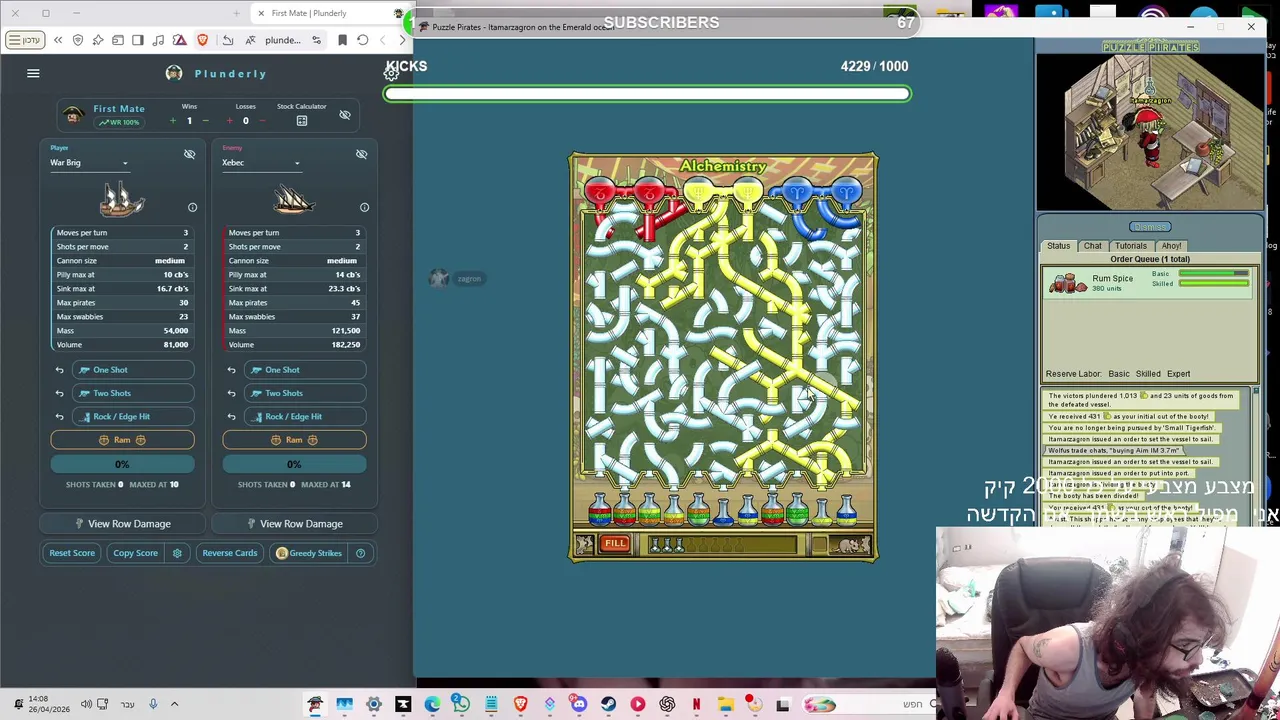Open the browser site settings icon
This screenshot has height=720, width=1280.
click(316, 40)
